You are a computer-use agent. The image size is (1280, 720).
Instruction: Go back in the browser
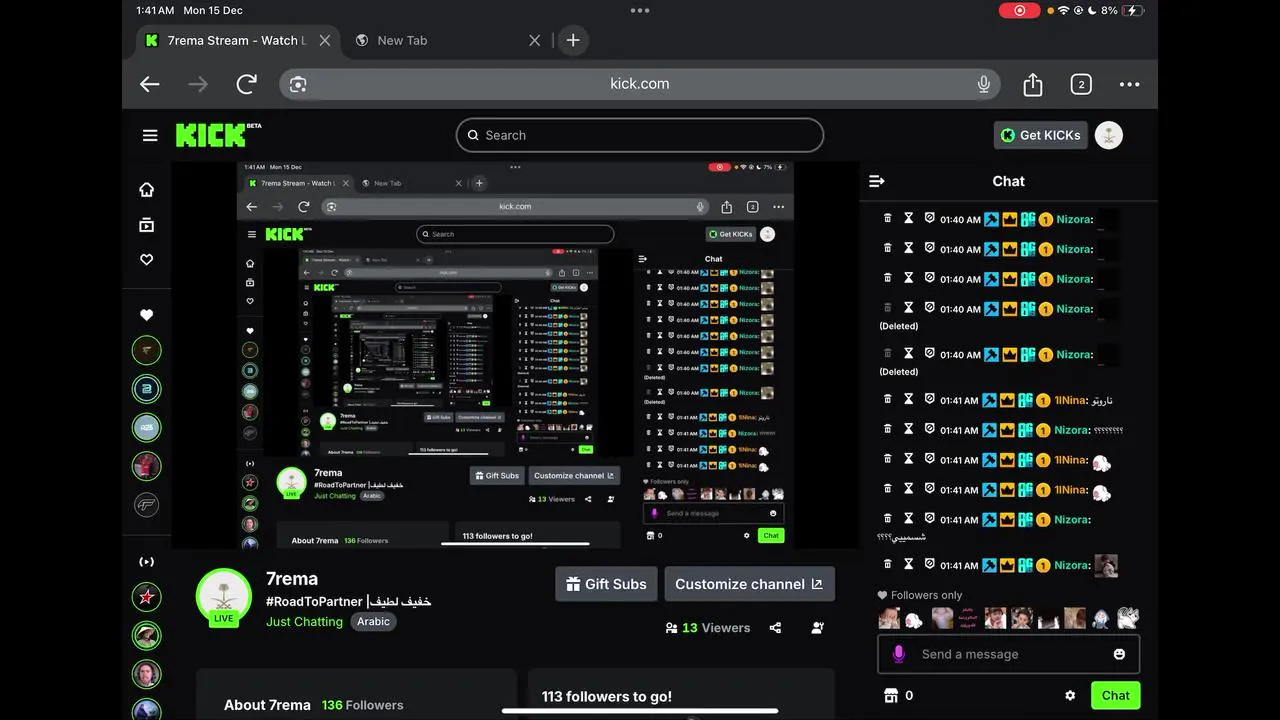click(x=150, y=84)
